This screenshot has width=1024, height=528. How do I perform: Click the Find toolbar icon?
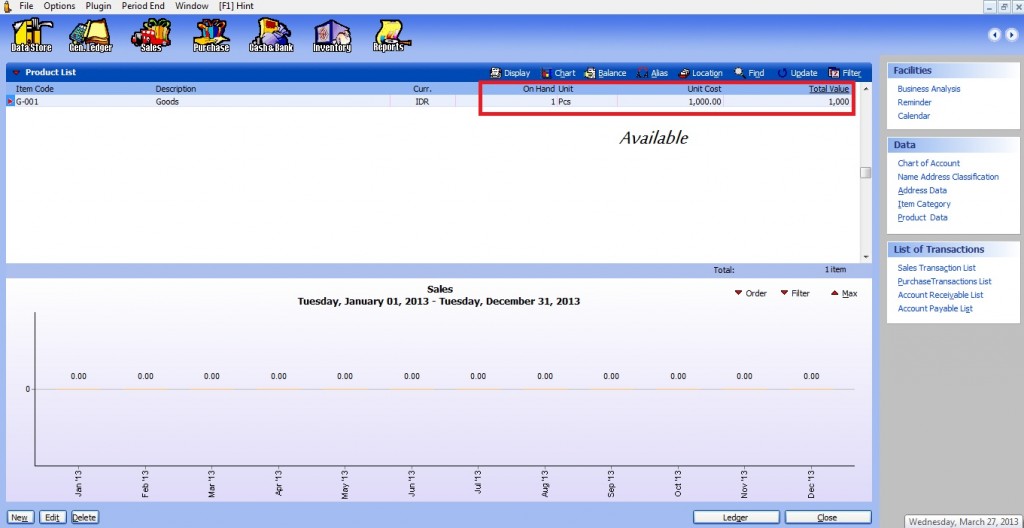click(x=749, y=73)
